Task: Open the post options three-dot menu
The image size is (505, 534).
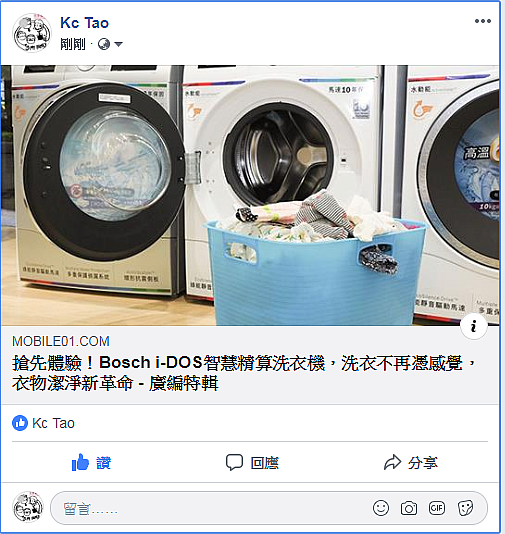Action: pos(483,21)
